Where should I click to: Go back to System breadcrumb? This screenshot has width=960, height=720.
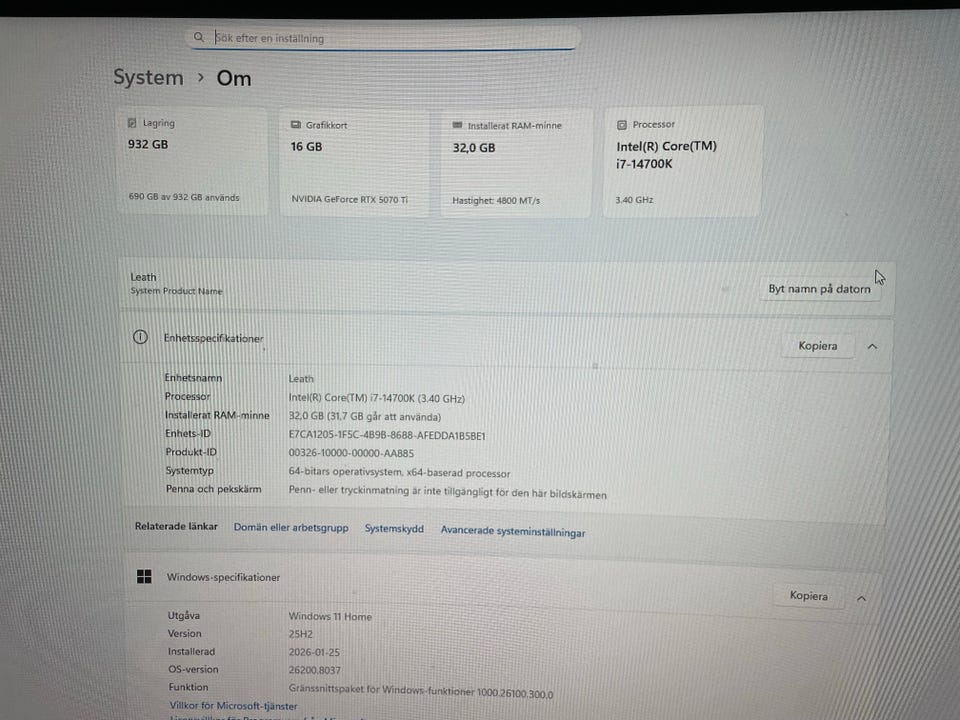coord(148,77)
